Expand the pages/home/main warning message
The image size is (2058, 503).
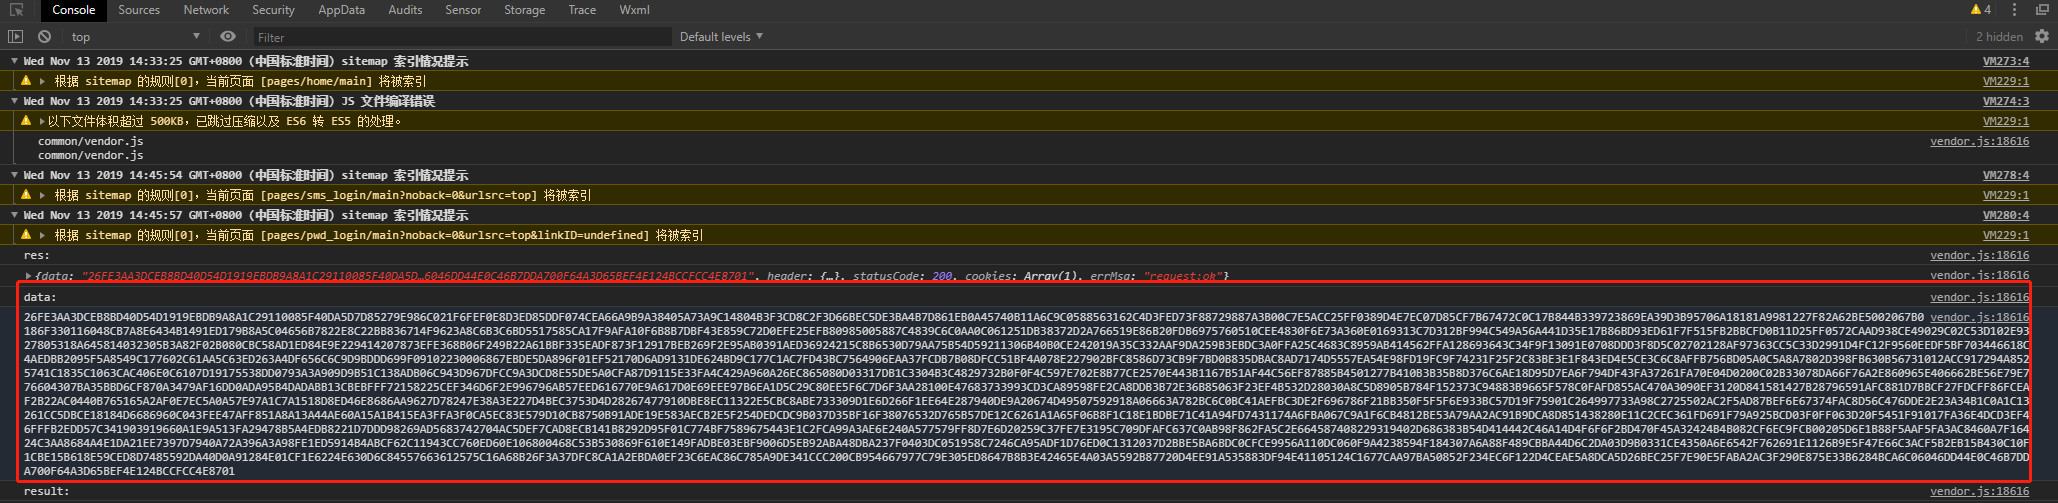coord(41,81)
